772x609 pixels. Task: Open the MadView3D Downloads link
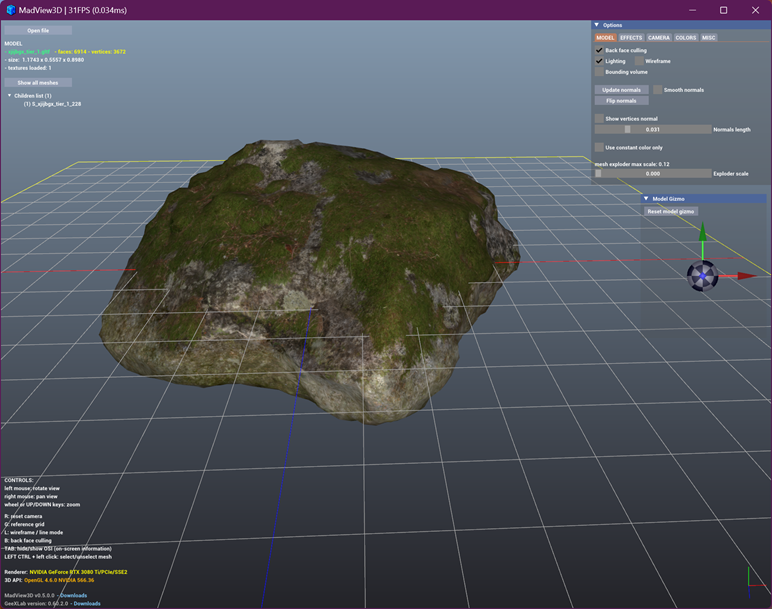(73, 595)
